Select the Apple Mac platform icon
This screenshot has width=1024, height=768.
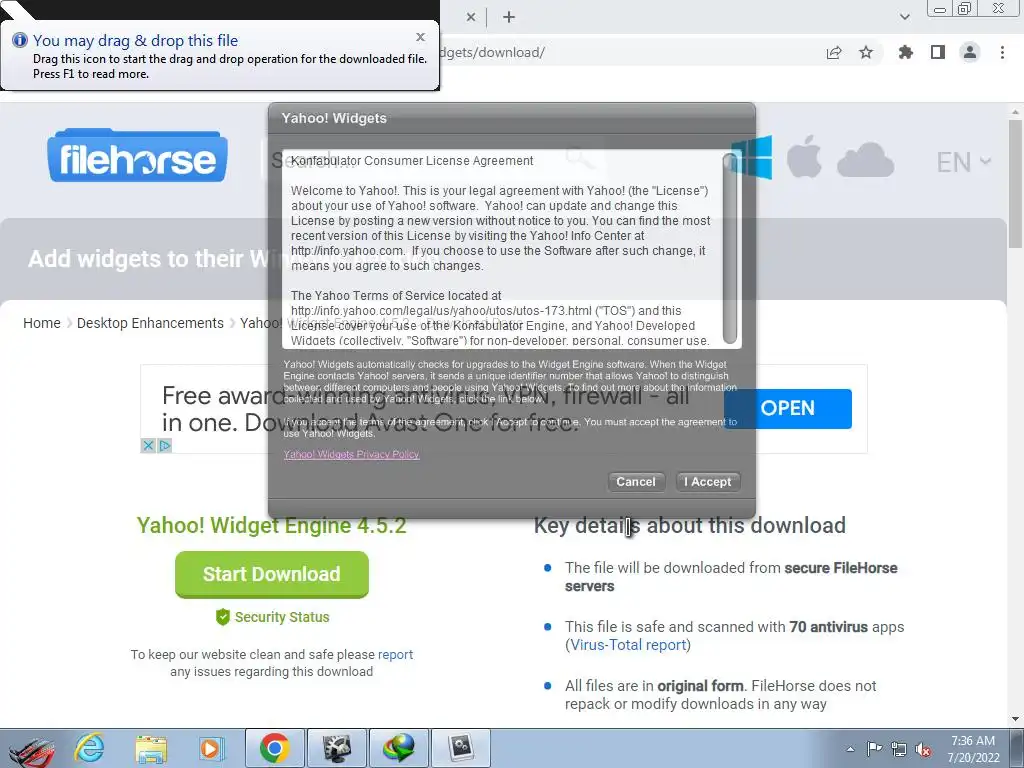[804, 157]
